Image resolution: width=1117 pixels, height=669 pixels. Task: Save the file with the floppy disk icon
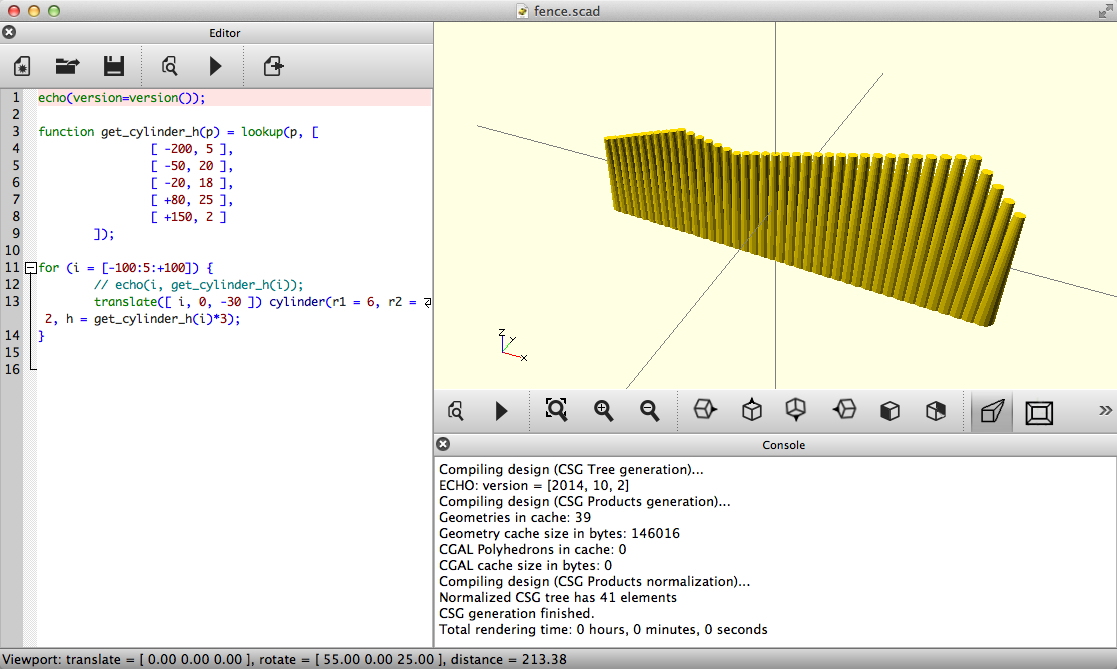[x=114, y=67]
